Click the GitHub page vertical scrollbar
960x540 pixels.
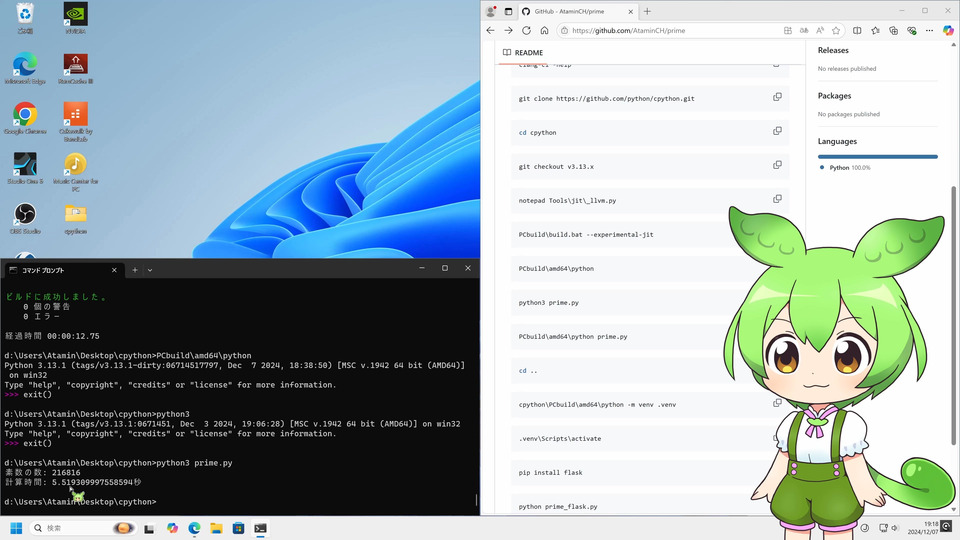coord(953,315)
